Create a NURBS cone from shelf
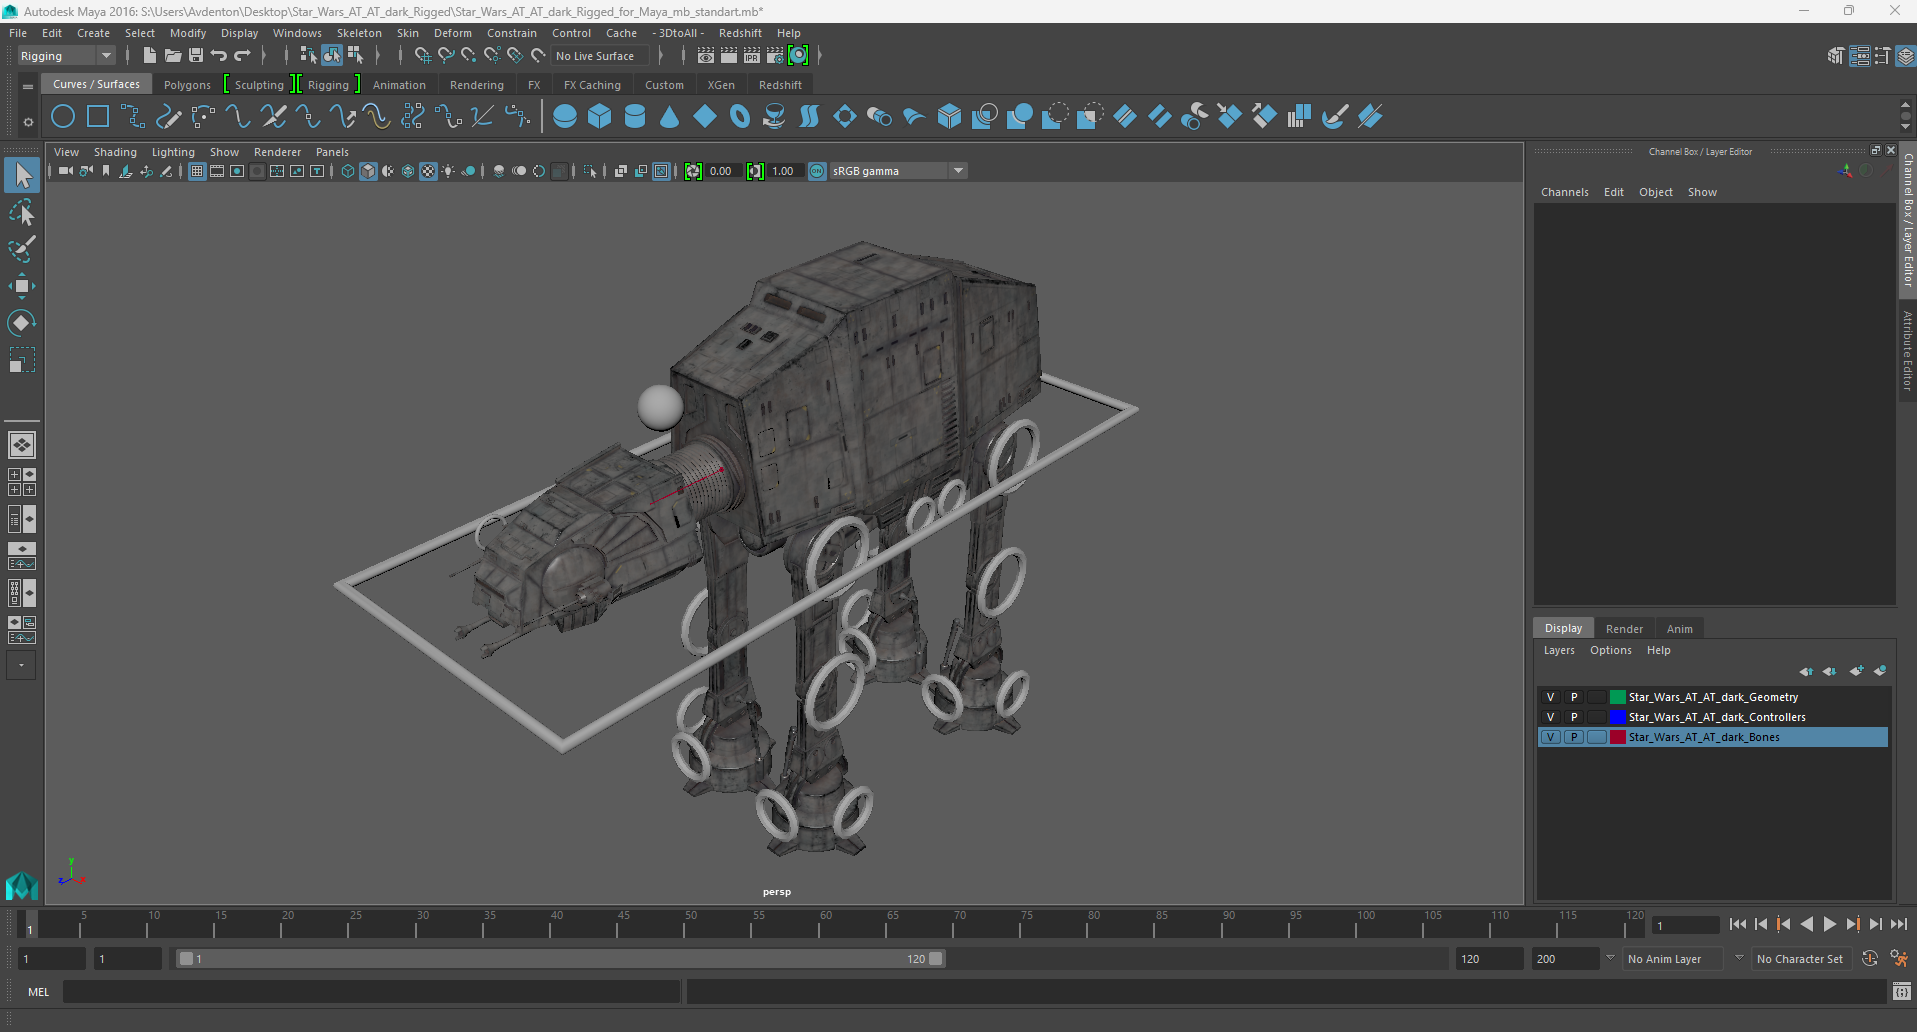This screenshot has width=1917, height=1032. click(x=670, y=117)
